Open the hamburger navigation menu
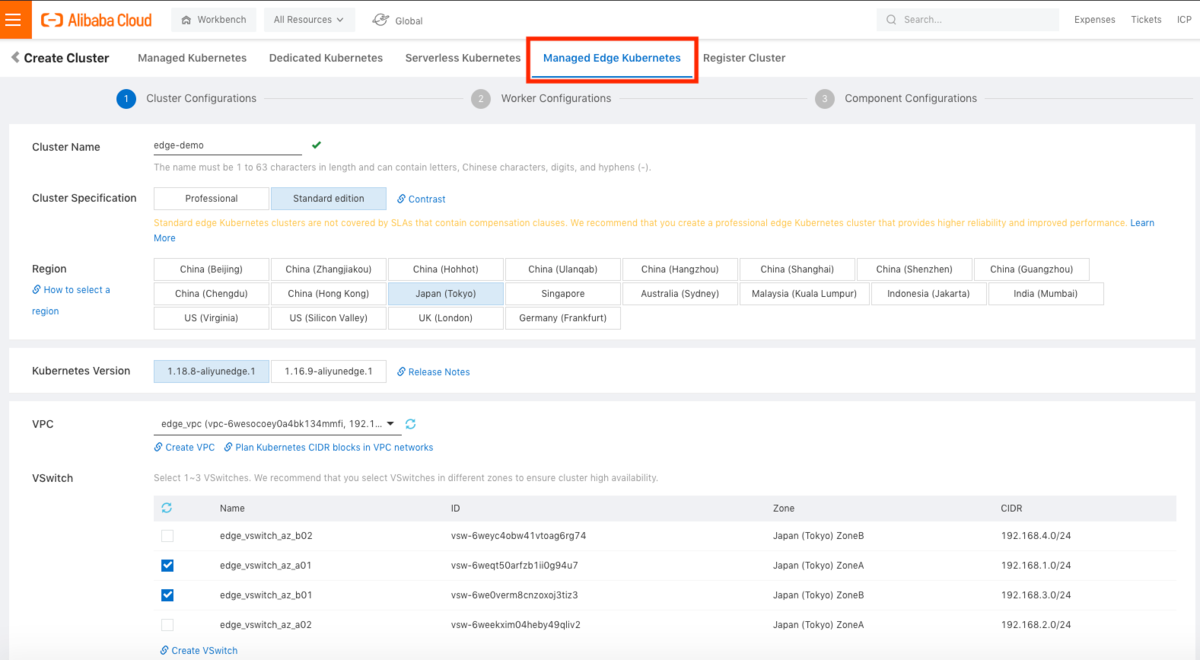Viewport: 1200px width, 660px height. (13, 20)
